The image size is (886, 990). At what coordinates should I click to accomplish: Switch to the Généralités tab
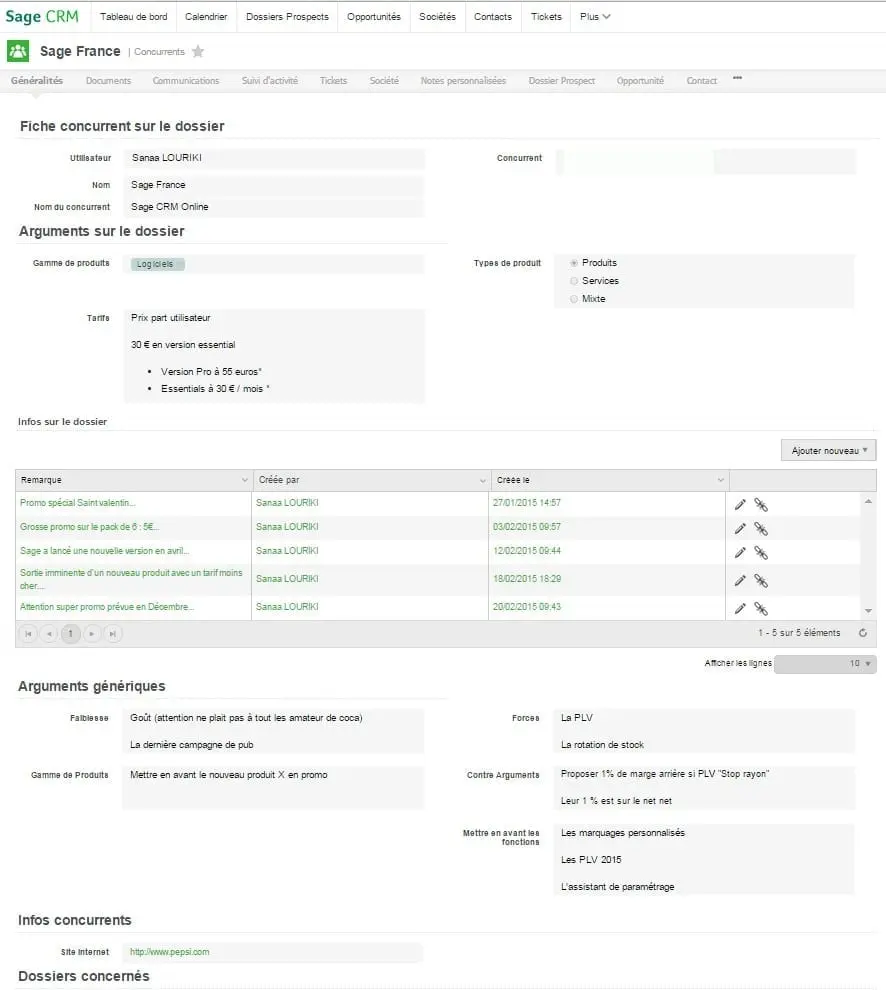pos(37,81)
